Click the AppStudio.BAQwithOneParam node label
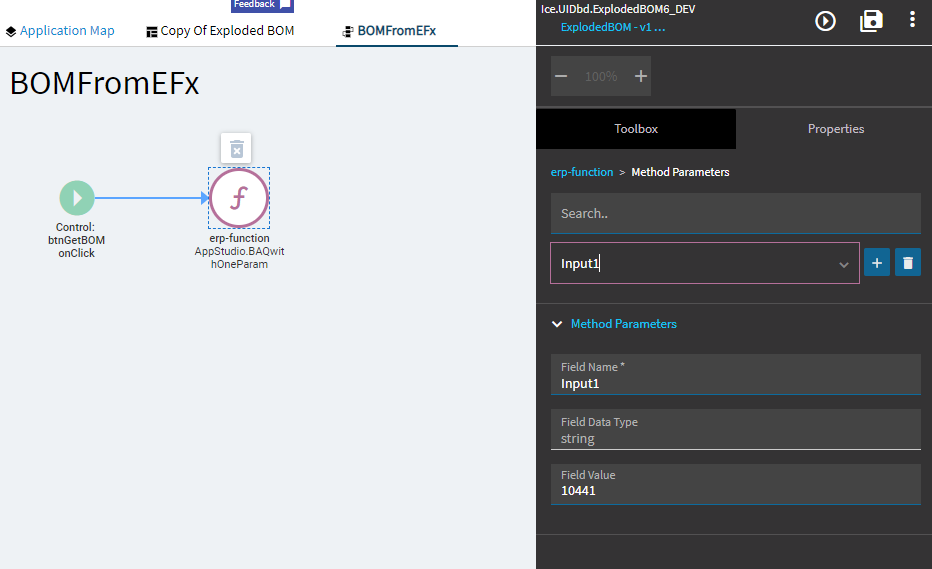 tap(240, 258)
